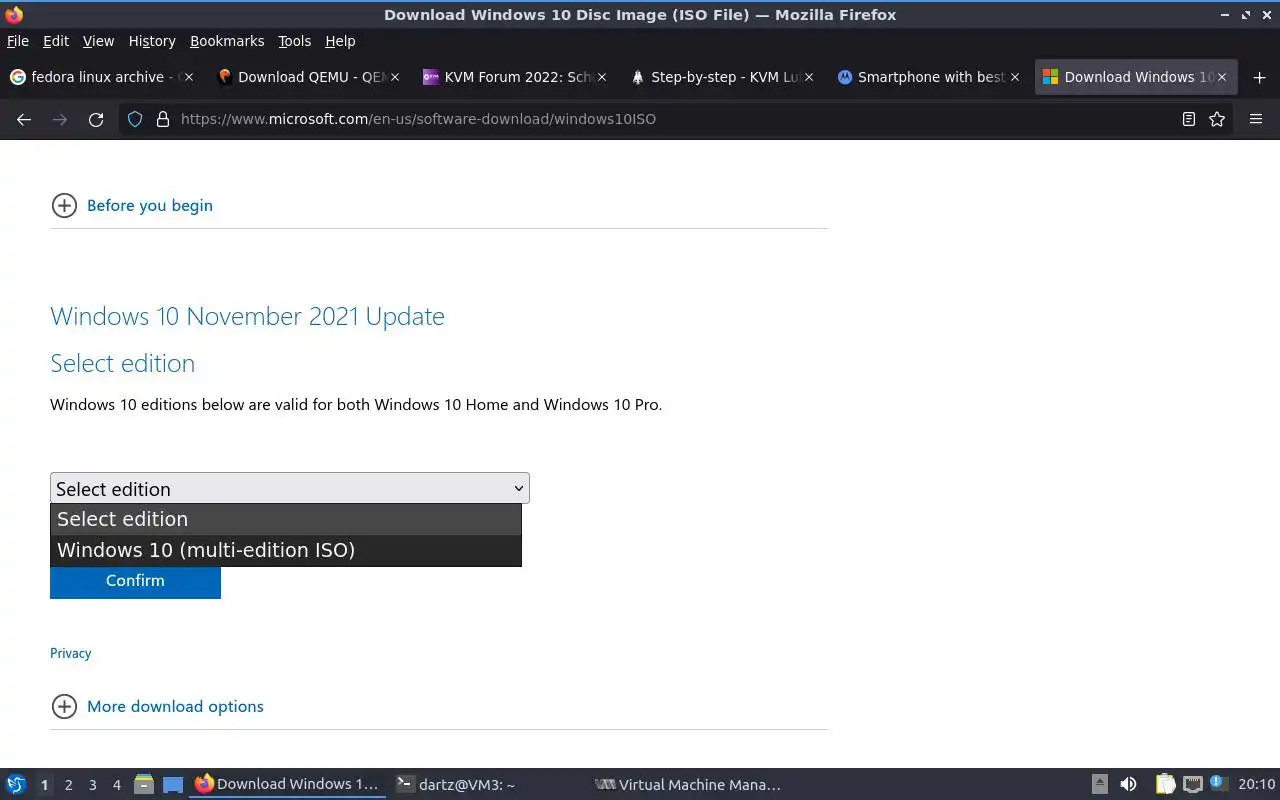
Task: Open the LXQt application menu bird icon
Action: click(x=16, y=784)
